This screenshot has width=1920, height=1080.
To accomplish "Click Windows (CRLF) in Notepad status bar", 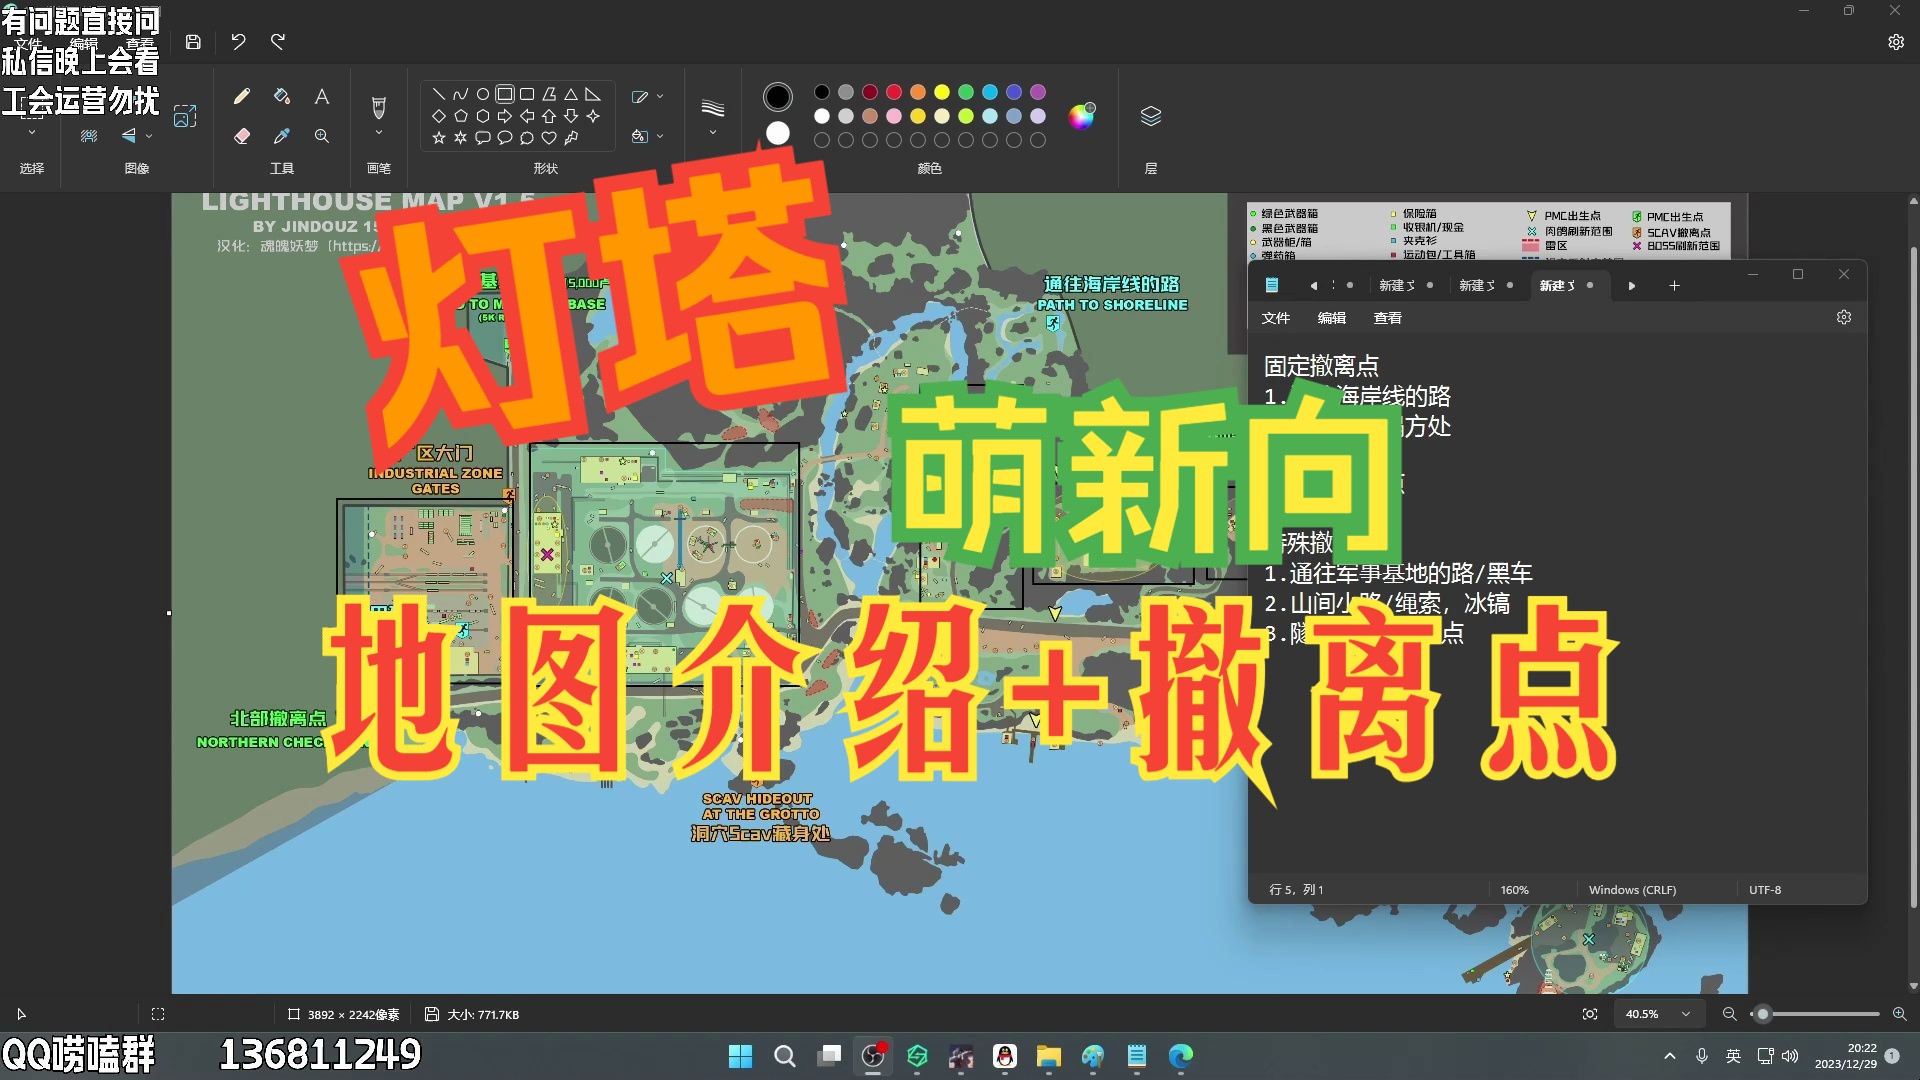I will 1632,890.
